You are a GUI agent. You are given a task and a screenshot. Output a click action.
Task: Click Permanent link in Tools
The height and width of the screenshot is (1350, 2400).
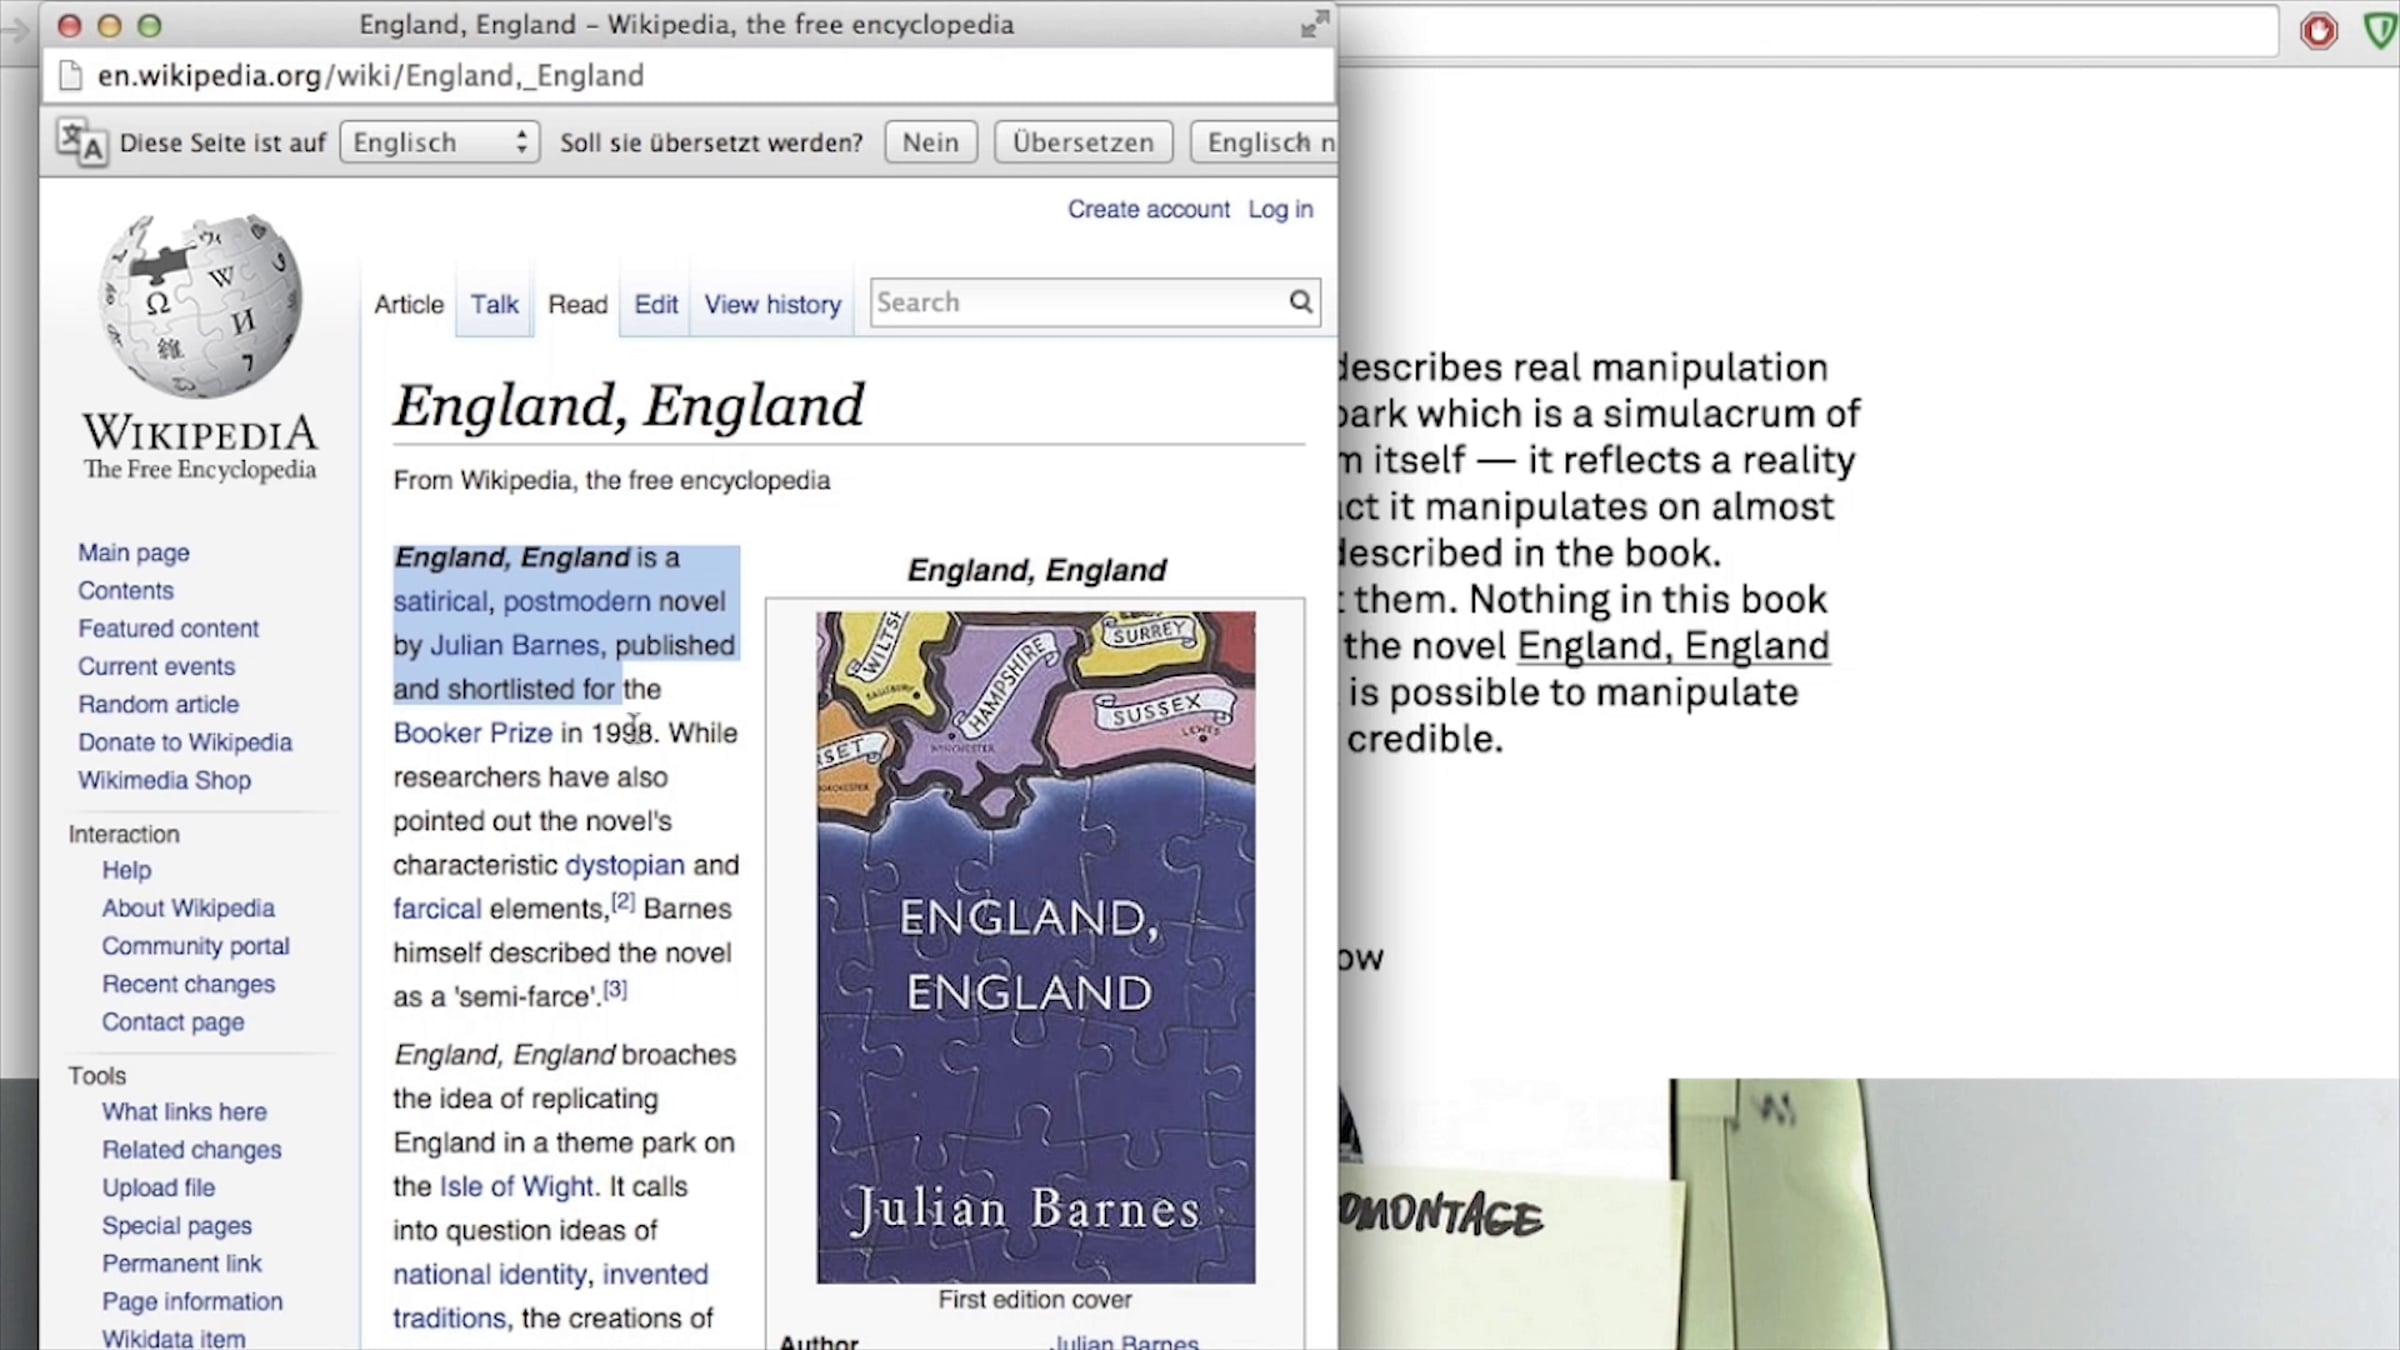click(x=182, y=1265)
